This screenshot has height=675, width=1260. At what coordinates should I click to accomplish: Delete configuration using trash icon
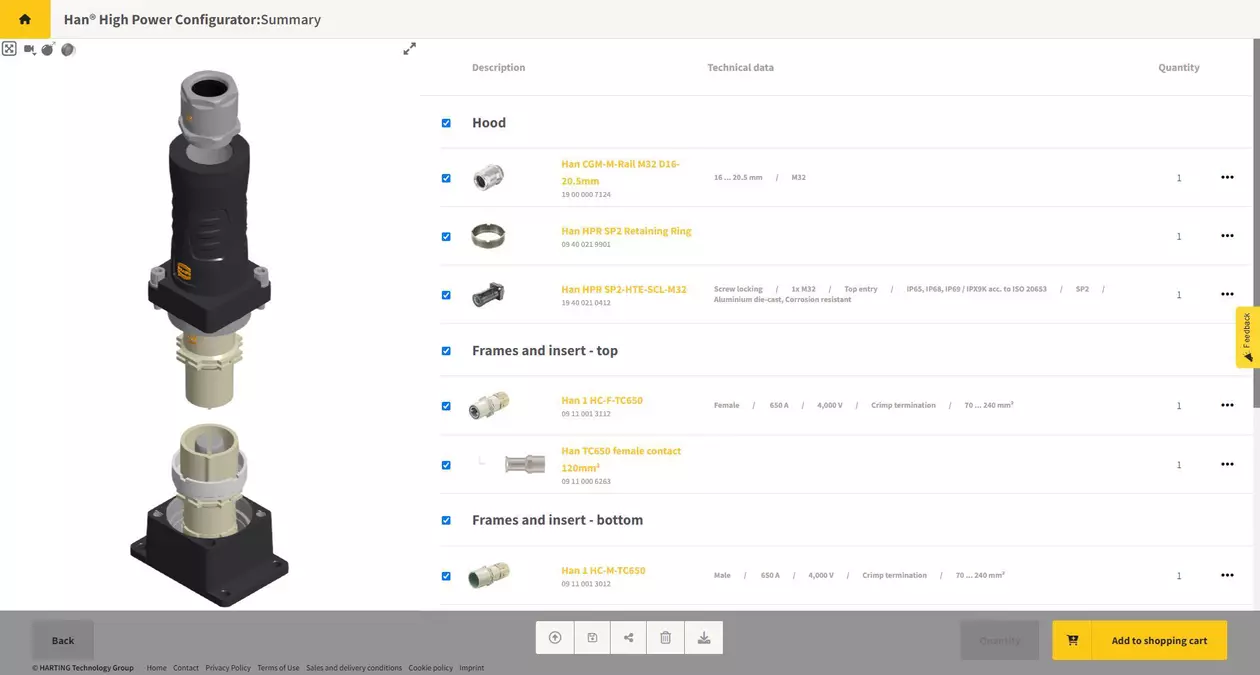(x=666, y=638)
